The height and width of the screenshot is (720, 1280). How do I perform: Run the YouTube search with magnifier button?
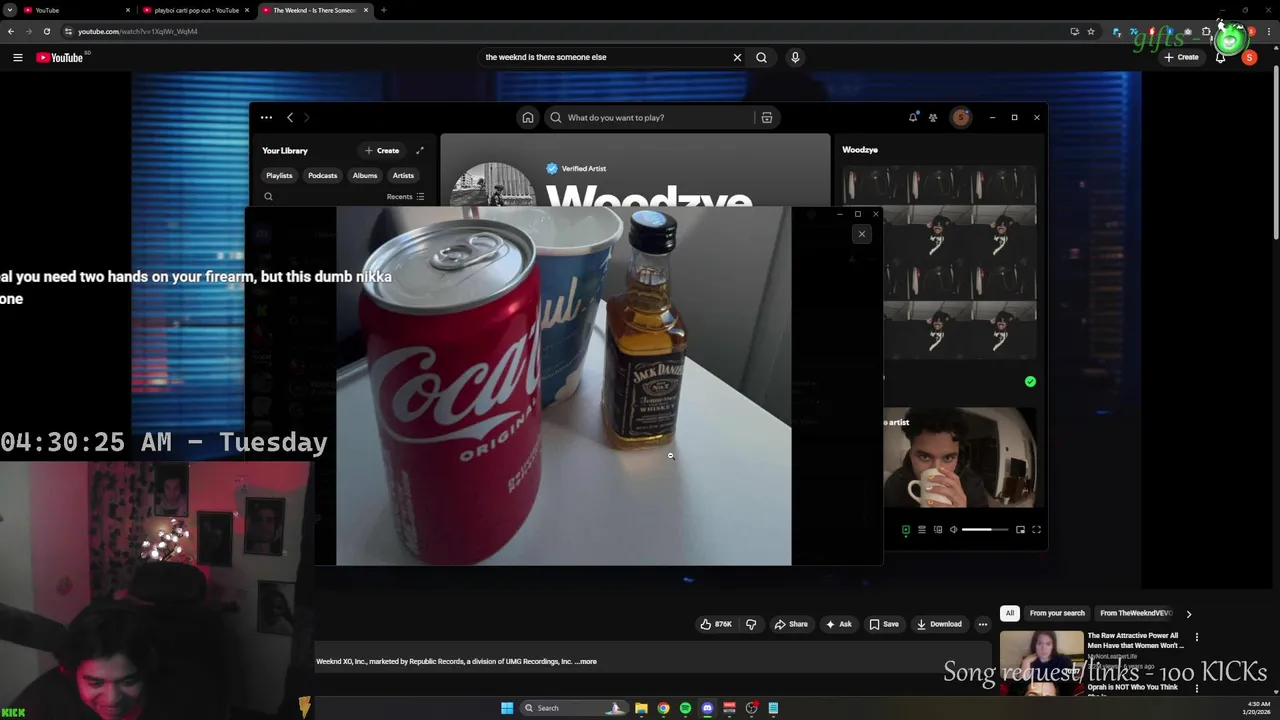pyautogui.click(x=761, y=57)
